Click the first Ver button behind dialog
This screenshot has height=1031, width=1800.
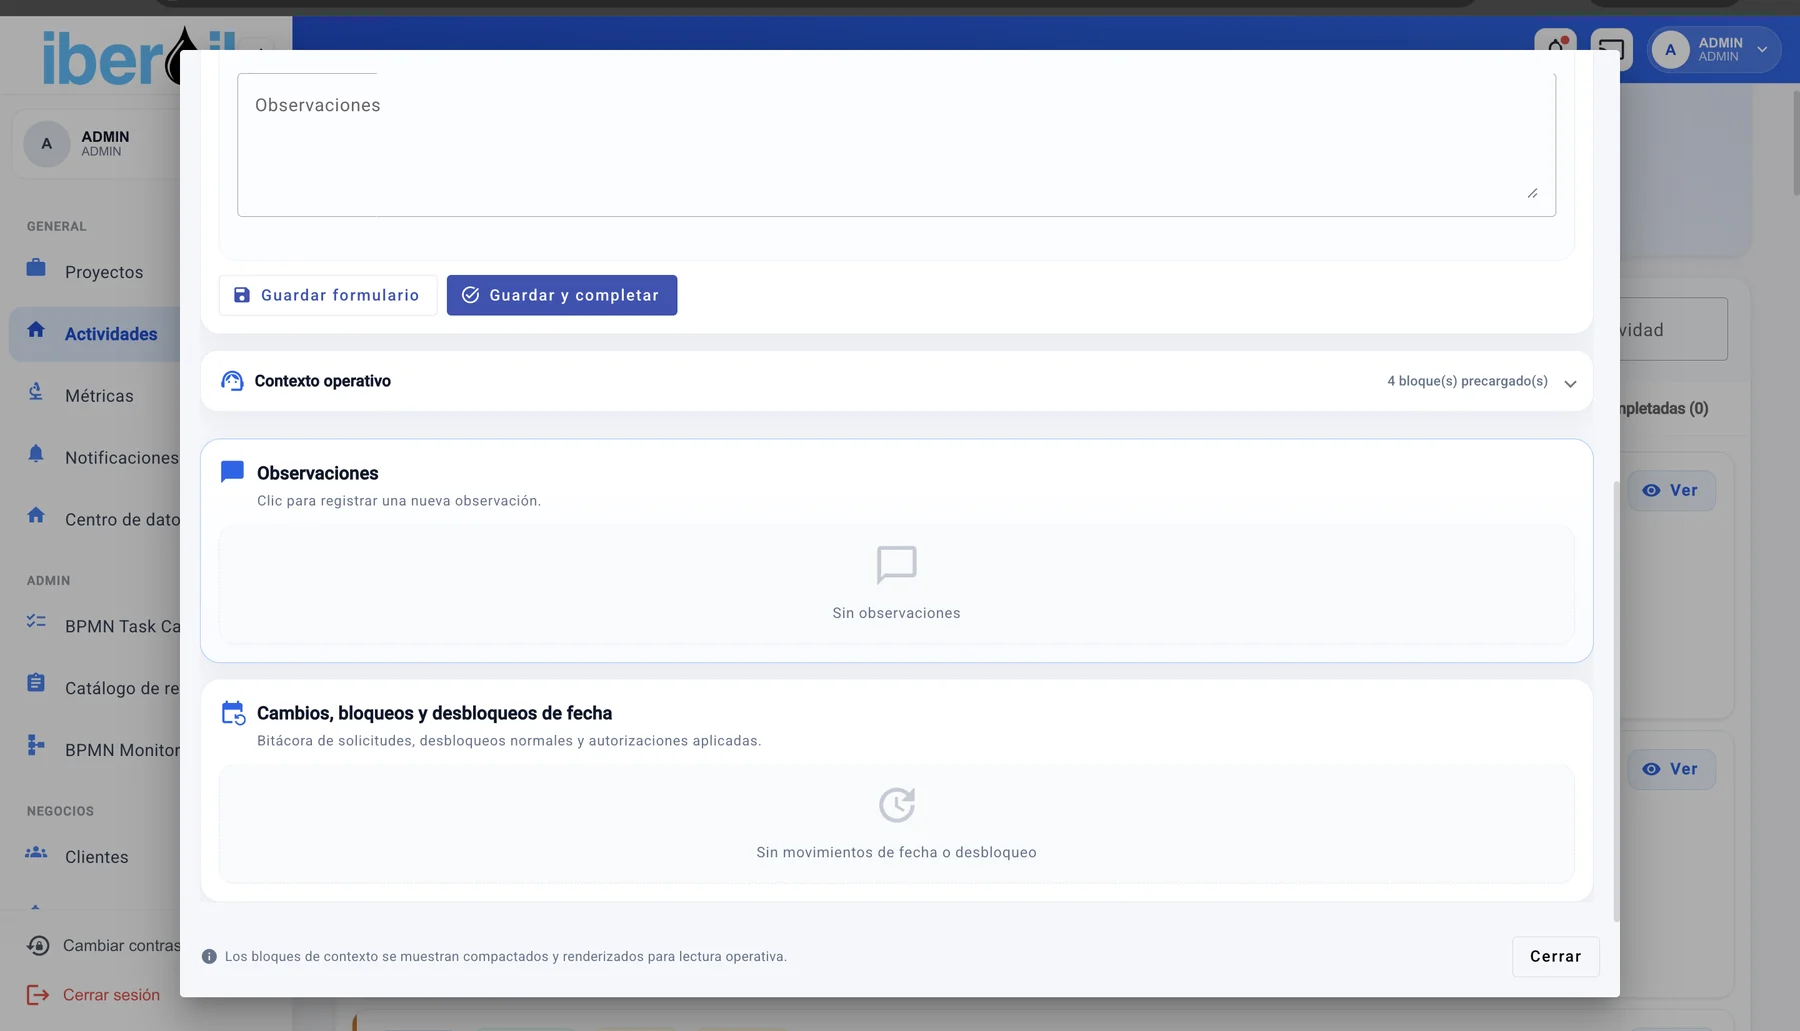click(1672, 491)
